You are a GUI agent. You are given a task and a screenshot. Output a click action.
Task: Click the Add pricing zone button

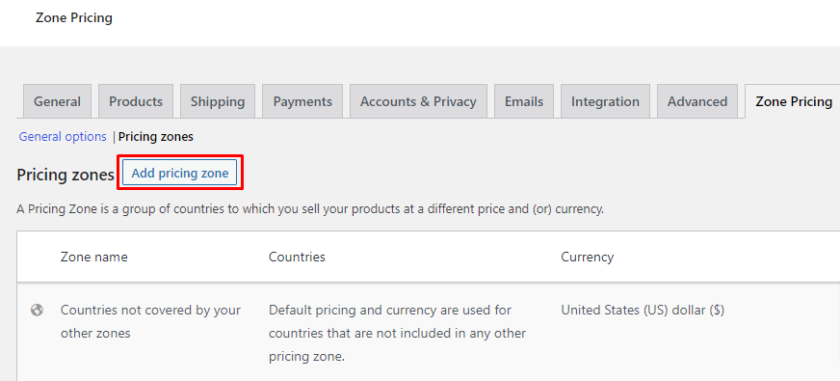tap(180, 173)
